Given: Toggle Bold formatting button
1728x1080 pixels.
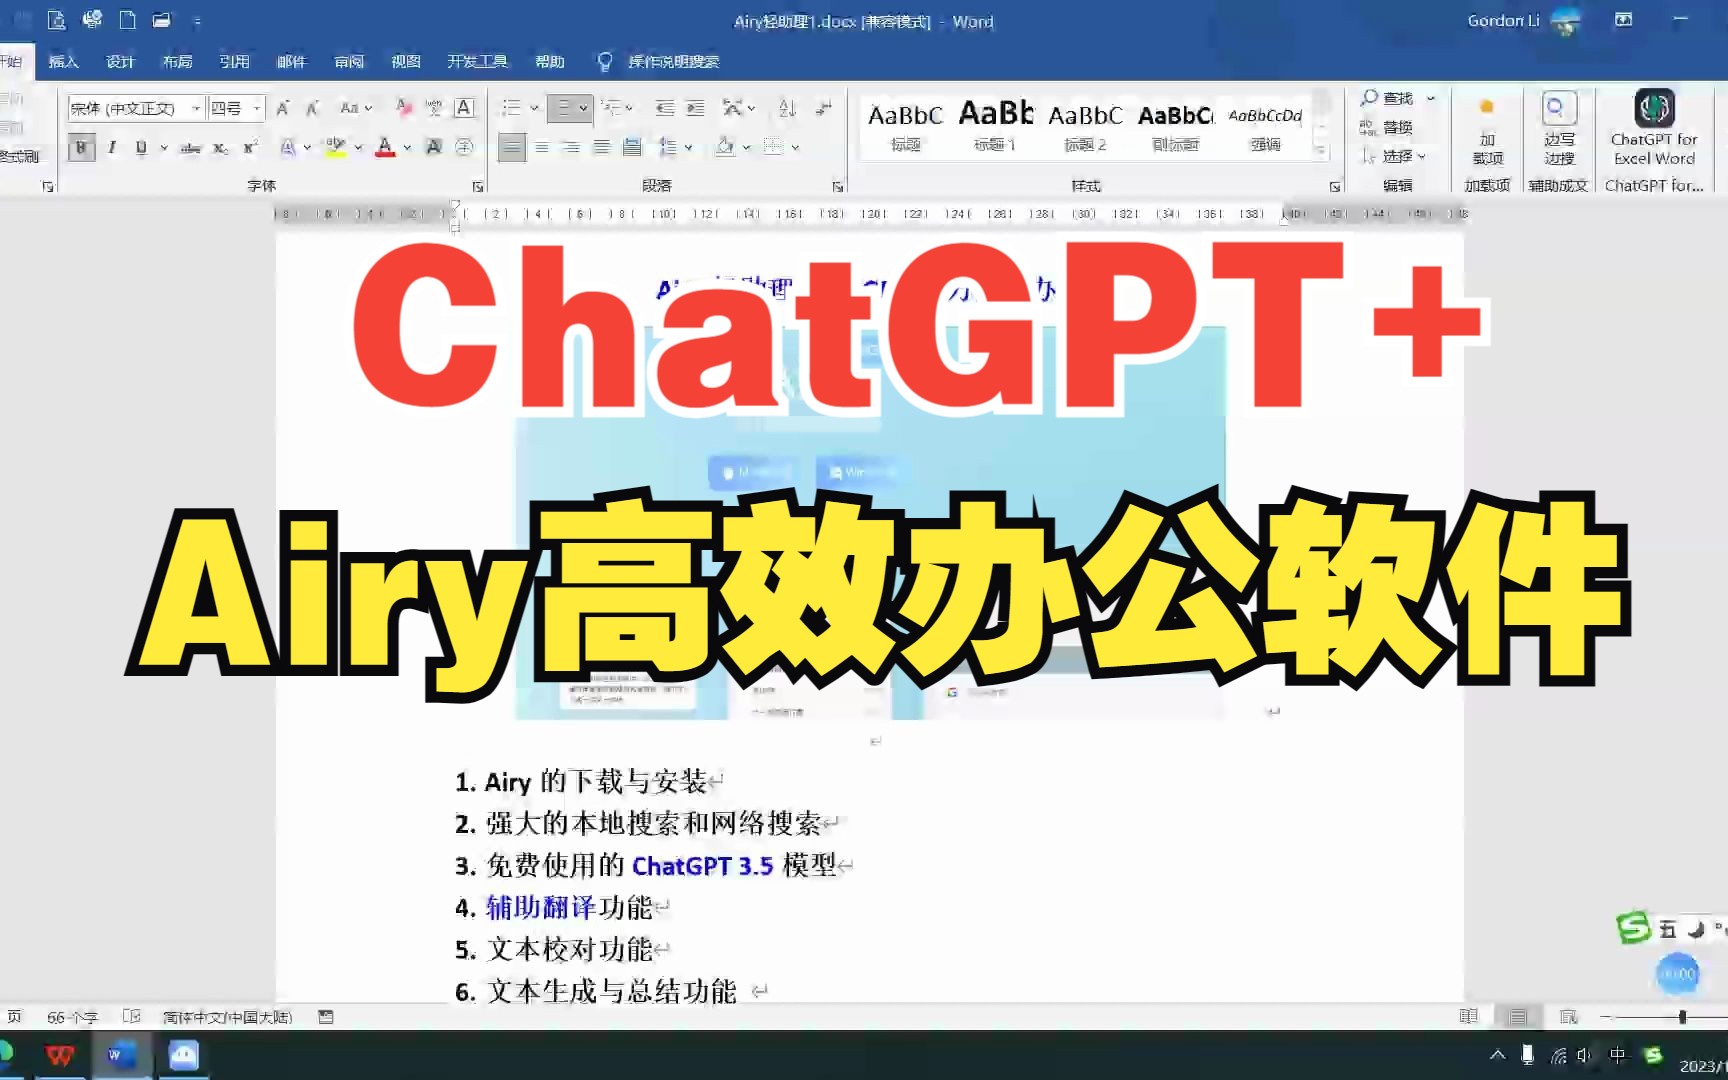Looking at the screenshot, I should point(81,147).
